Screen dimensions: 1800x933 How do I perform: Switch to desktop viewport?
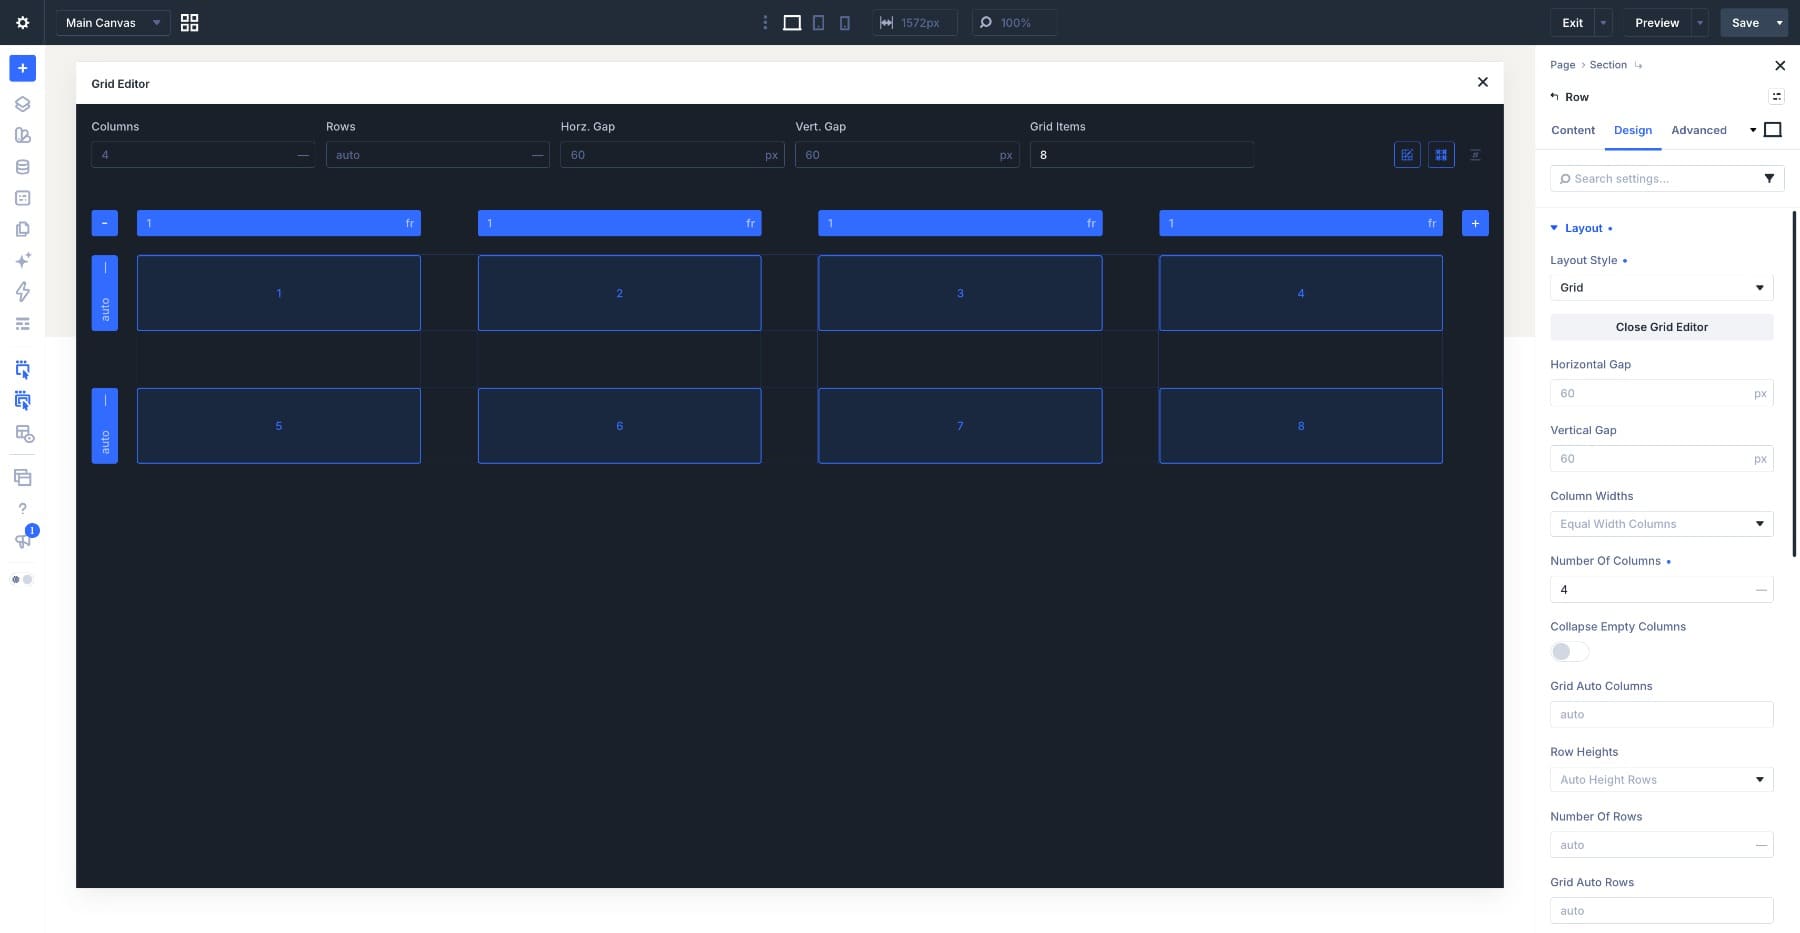[792, 22]
